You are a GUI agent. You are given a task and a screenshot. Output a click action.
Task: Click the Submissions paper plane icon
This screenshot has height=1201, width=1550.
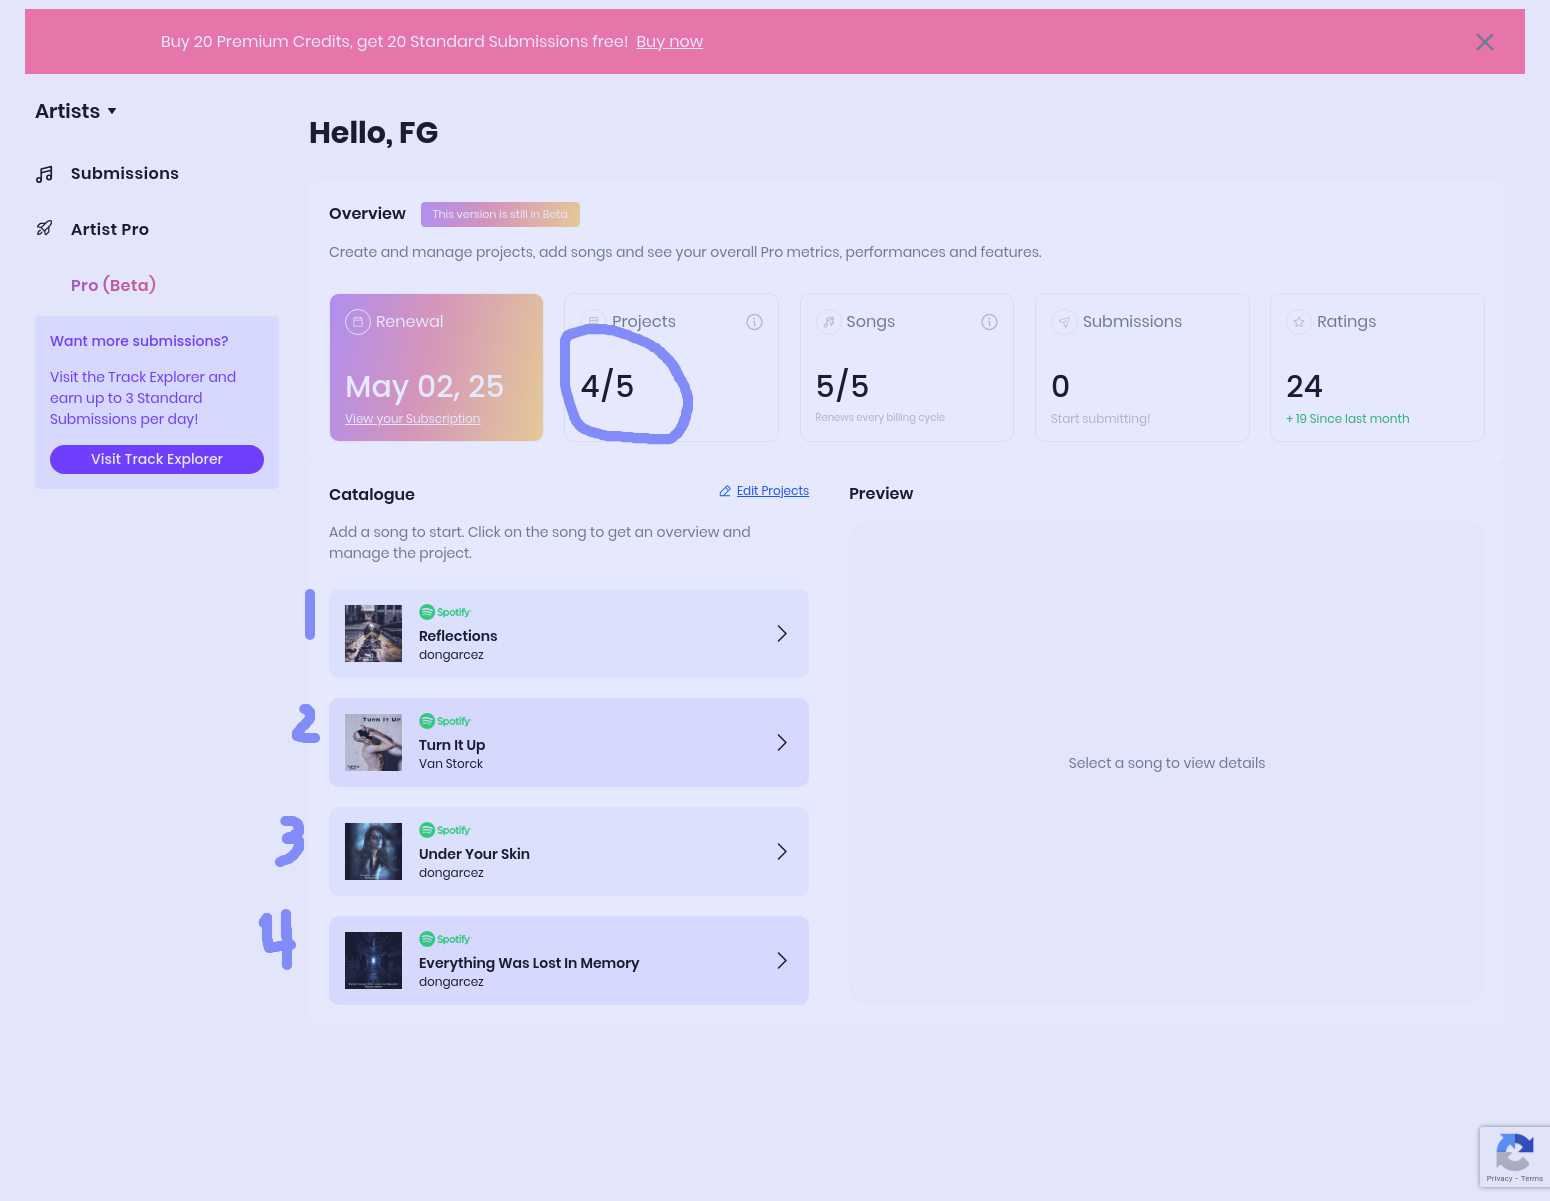point(1064,322)
